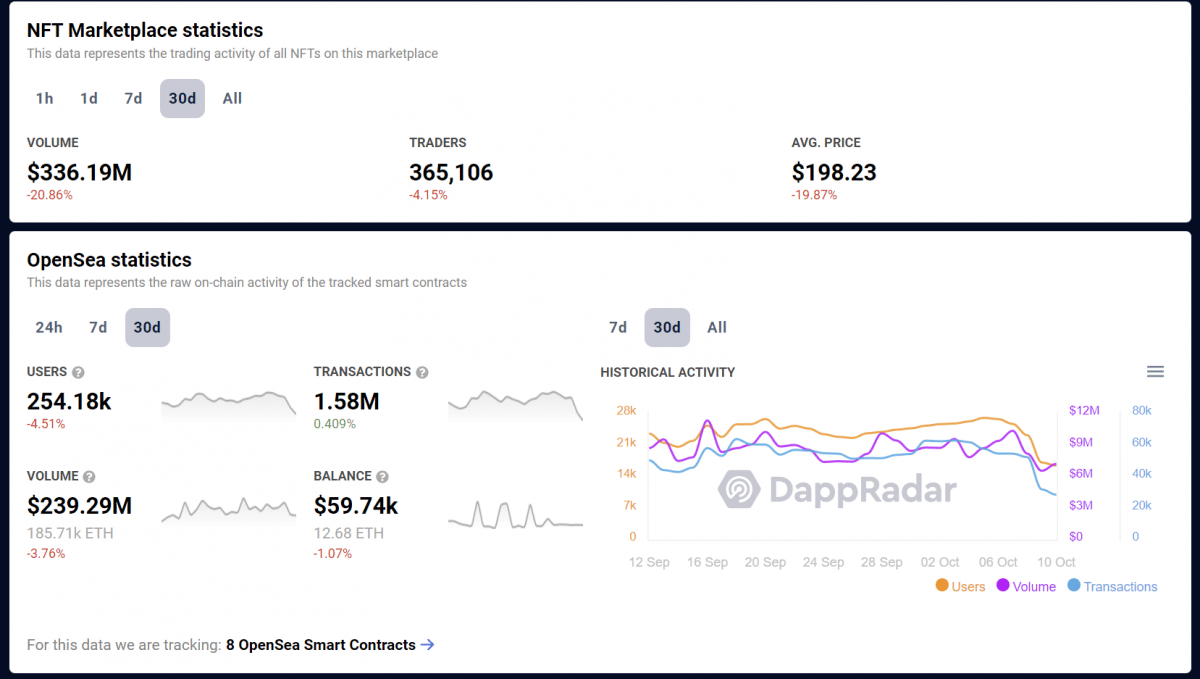
Task: Switch OpenSea statistics to 24h view
Action: point(49,327)
